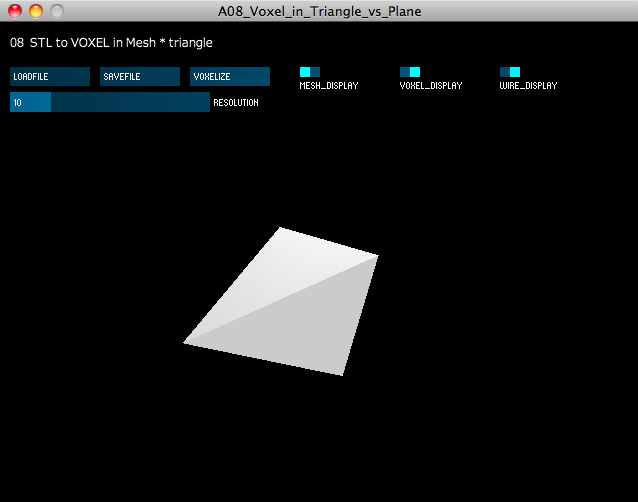The height and width of the screenshot is (502, 638).
Task: Close the window with the red button
Action: 15,11
